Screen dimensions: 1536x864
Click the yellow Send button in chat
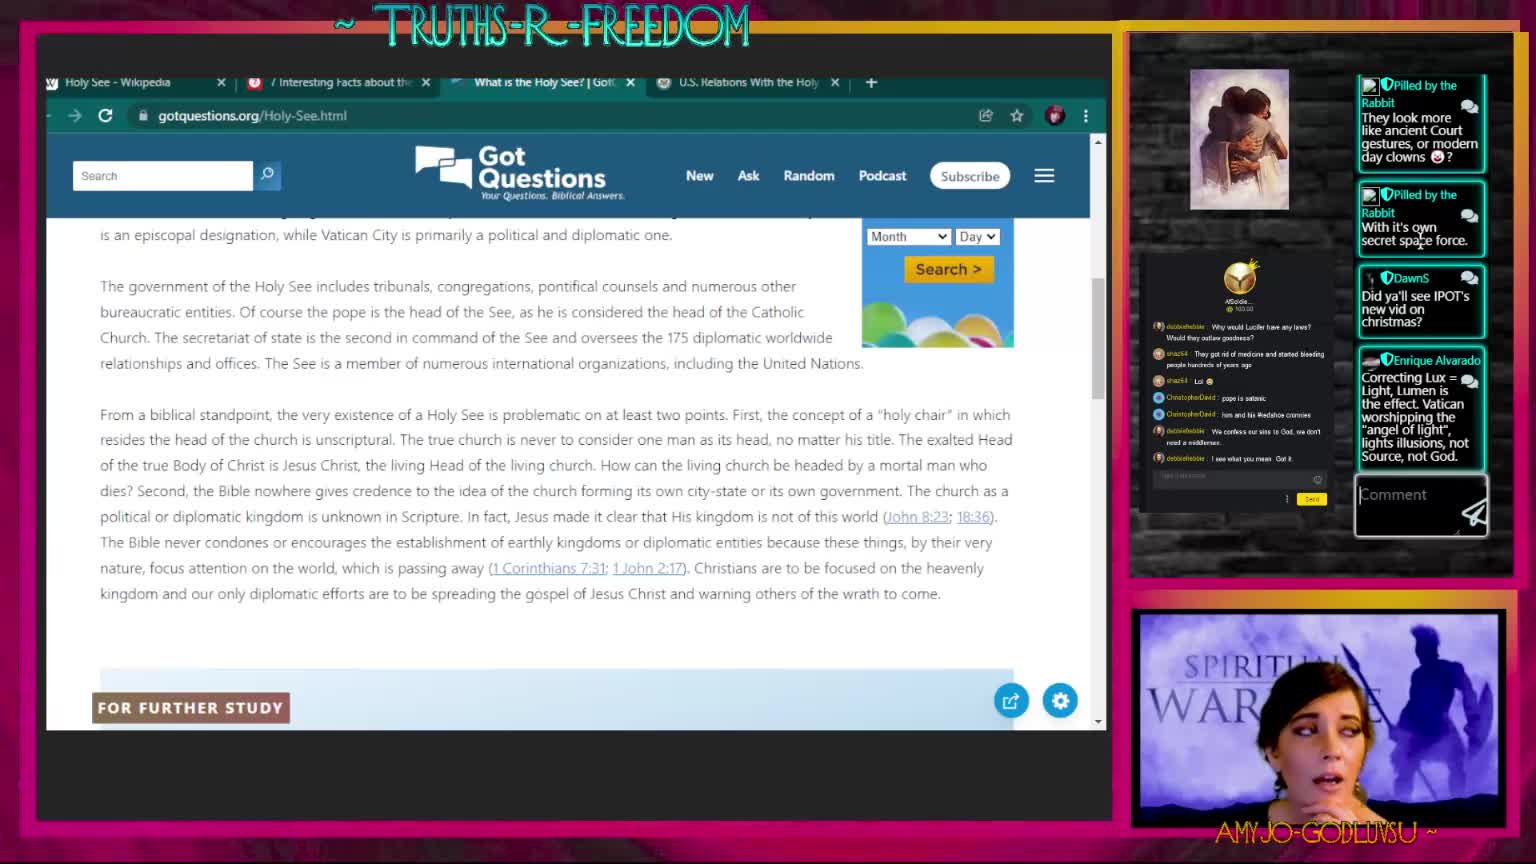[1311, 499]
